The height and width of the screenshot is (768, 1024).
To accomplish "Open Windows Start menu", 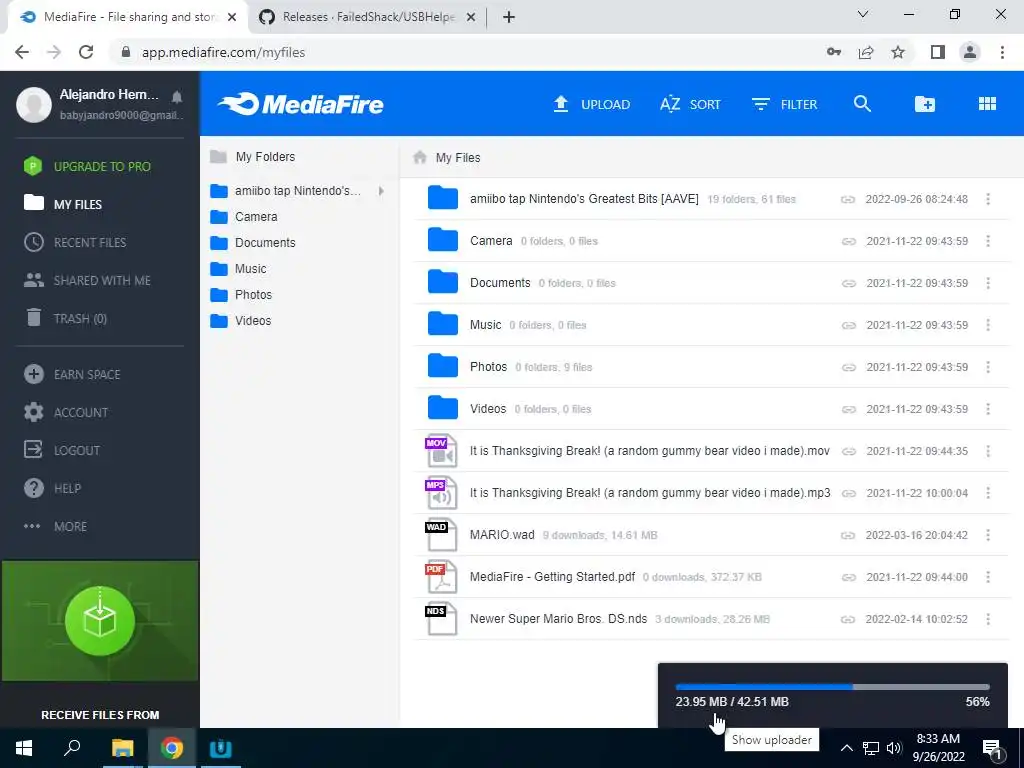I will click(x=24, y=748).
